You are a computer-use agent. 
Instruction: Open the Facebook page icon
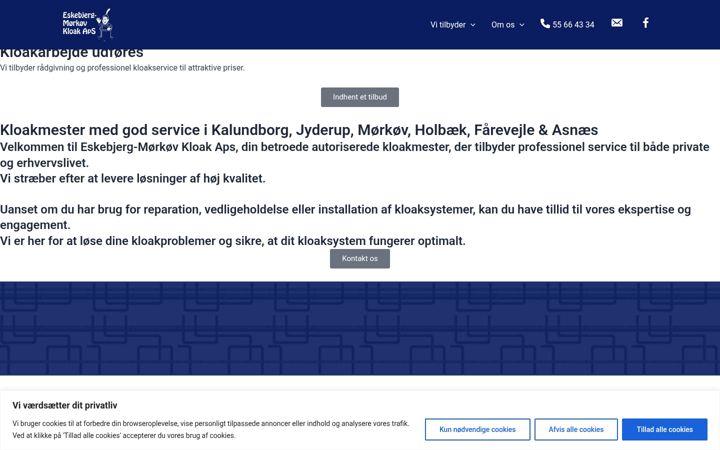(646, 23)
